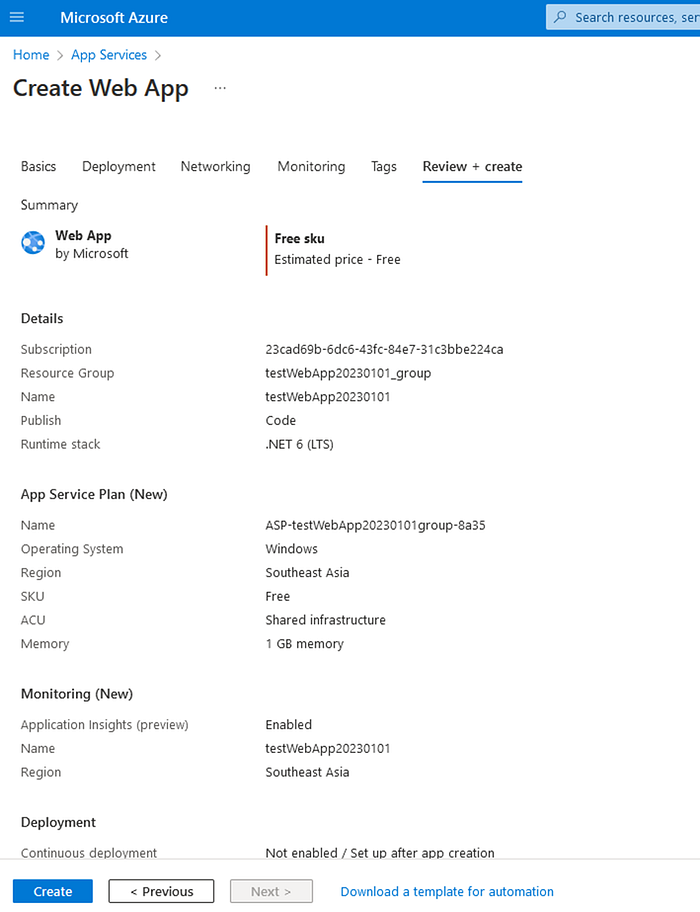Select resource group testWebApp20230101_group value
The height and width of the screenshot is (912, 700).
coord(348,373)
